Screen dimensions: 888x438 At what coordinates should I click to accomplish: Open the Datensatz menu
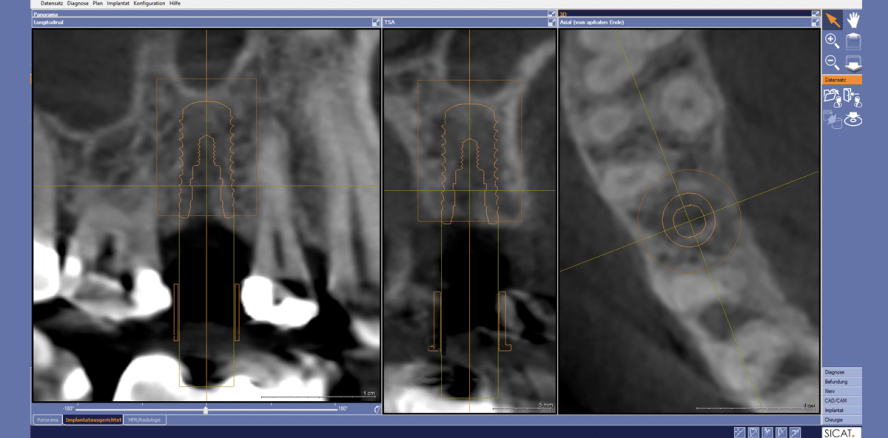pos(52,3)
